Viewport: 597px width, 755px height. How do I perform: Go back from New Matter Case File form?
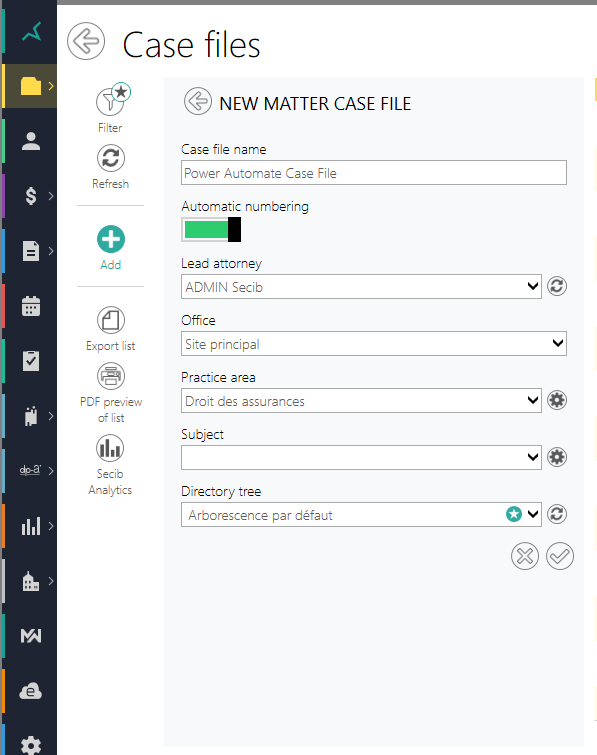pyautogui.click(x=197, y=101)
